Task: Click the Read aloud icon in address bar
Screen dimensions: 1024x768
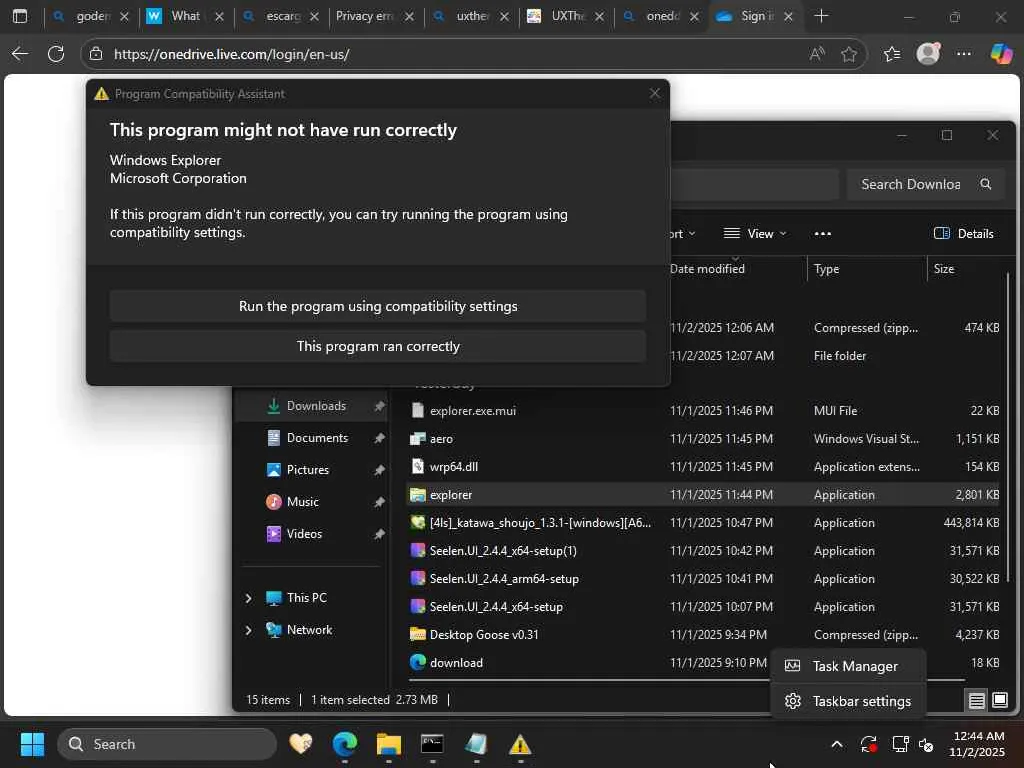Action: point(816,54)
